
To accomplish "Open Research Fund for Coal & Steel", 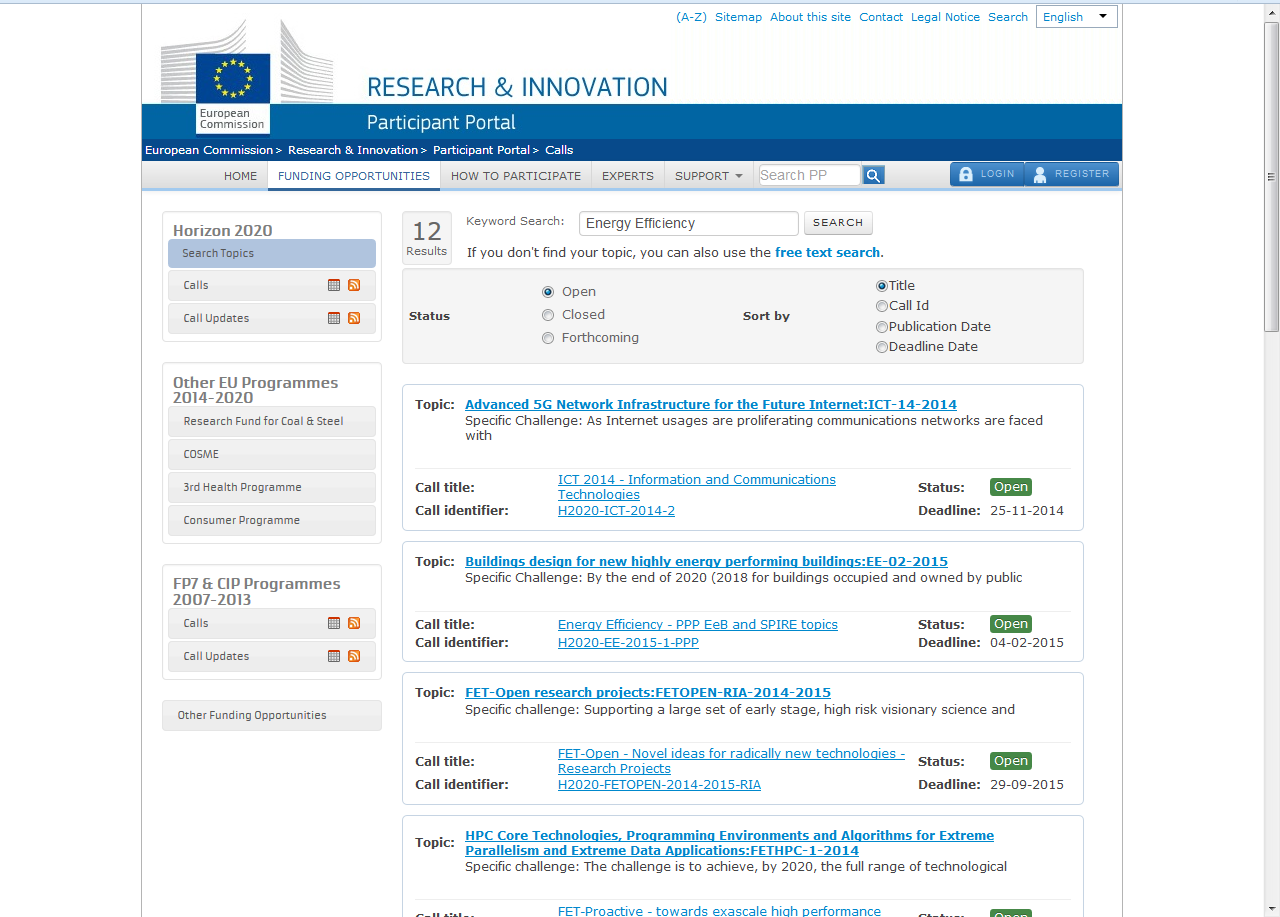I will (272, 421).
